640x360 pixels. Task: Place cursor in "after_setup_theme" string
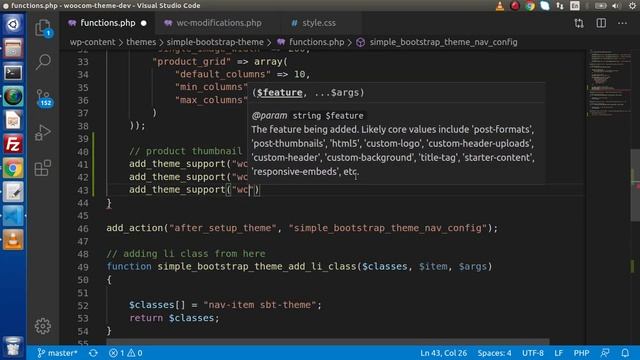click(222, 228)
